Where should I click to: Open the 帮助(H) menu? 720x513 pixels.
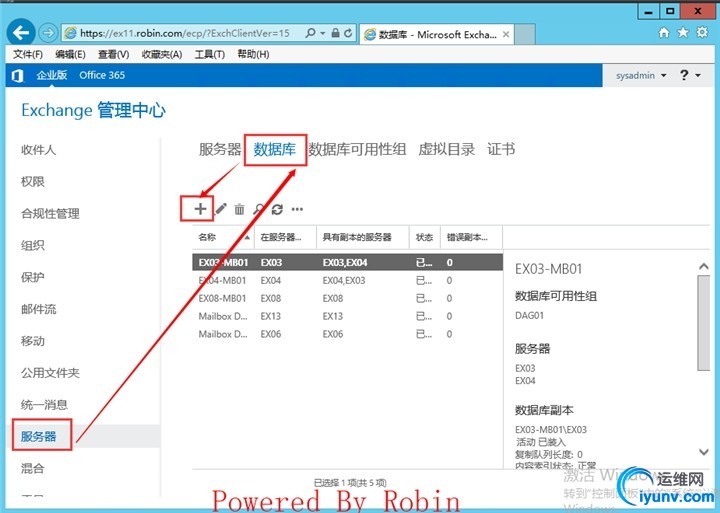point(253,55)
